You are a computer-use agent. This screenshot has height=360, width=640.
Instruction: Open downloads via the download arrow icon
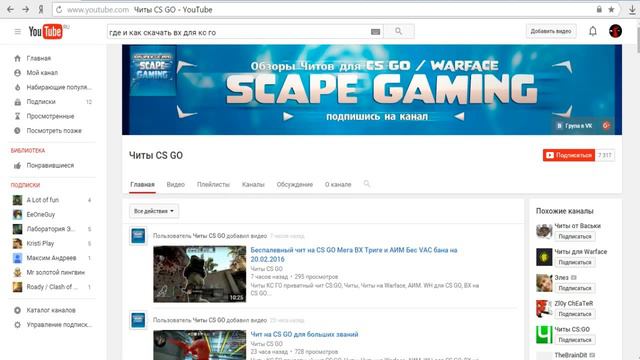632,9
